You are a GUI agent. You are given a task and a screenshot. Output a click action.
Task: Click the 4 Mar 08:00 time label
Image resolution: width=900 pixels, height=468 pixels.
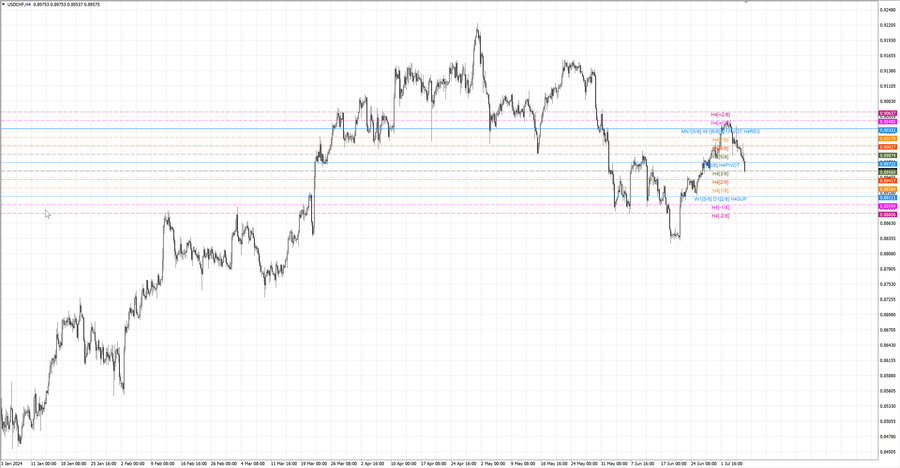click(x=253, y=463)
